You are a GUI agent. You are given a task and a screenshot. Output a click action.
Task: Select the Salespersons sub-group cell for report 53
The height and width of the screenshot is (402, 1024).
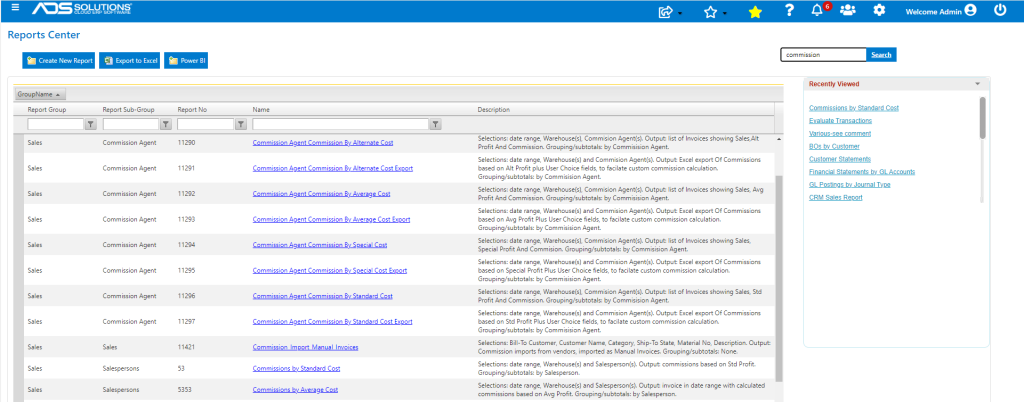(121, 369)
